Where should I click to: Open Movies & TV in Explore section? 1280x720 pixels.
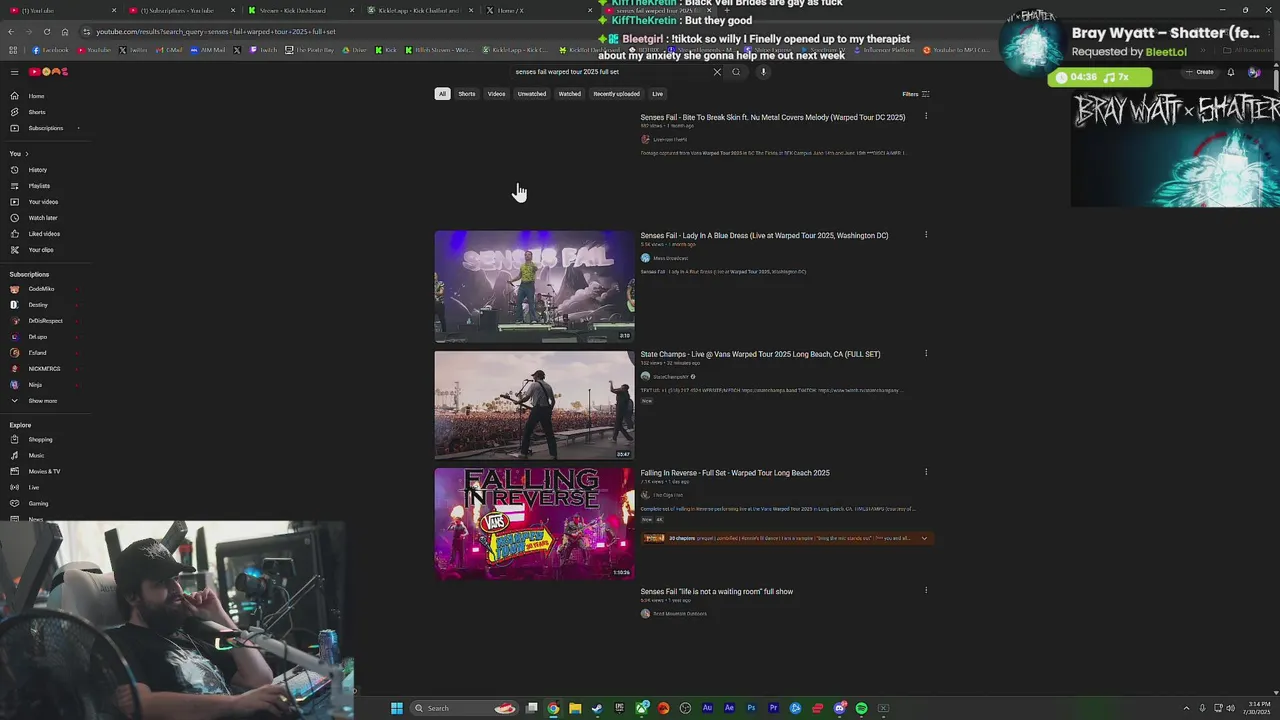(x=45, y=472)
